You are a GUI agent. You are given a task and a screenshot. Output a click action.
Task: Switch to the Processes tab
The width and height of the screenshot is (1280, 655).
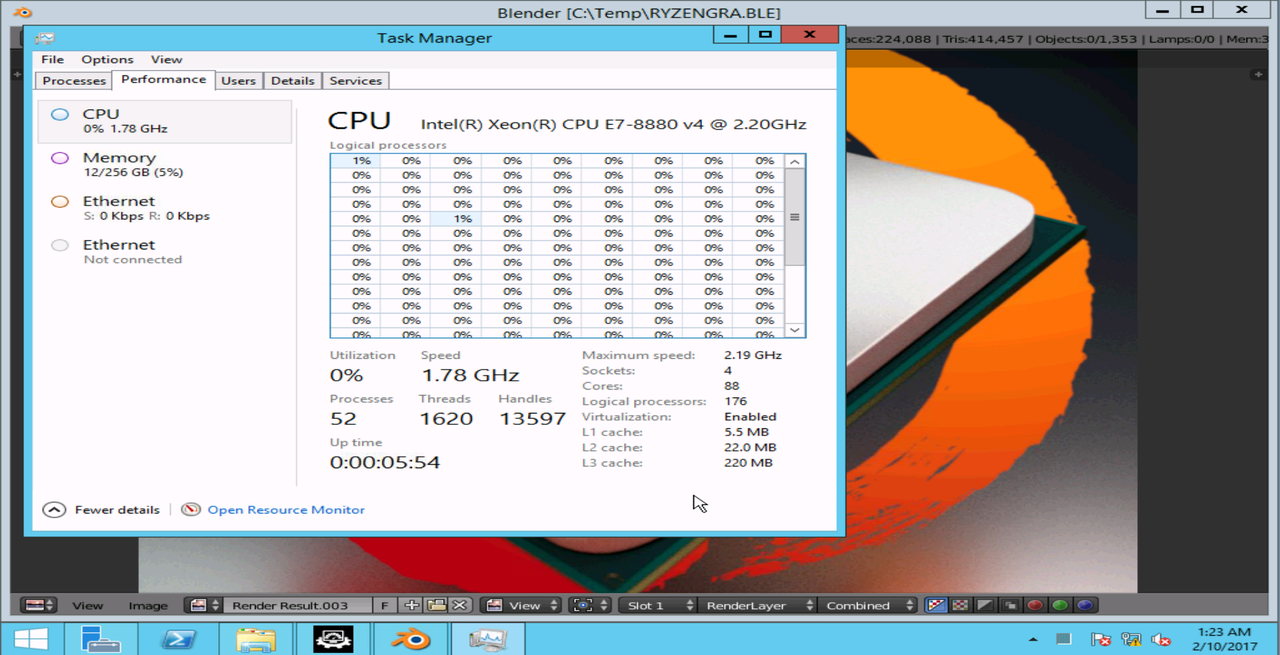74,81
